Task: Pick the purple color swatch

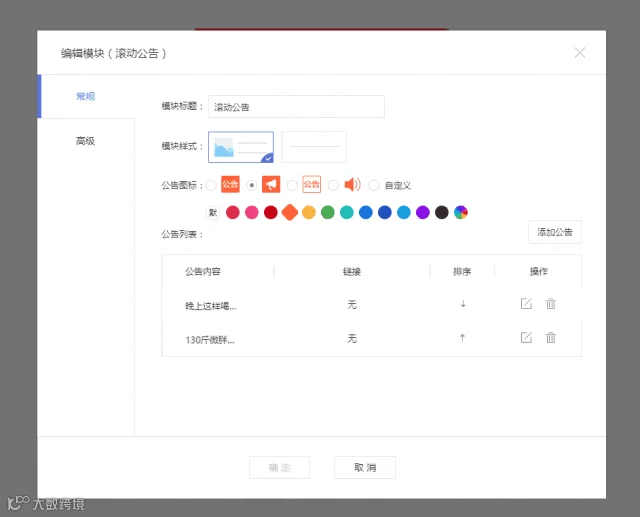Action: coord(423,212)
